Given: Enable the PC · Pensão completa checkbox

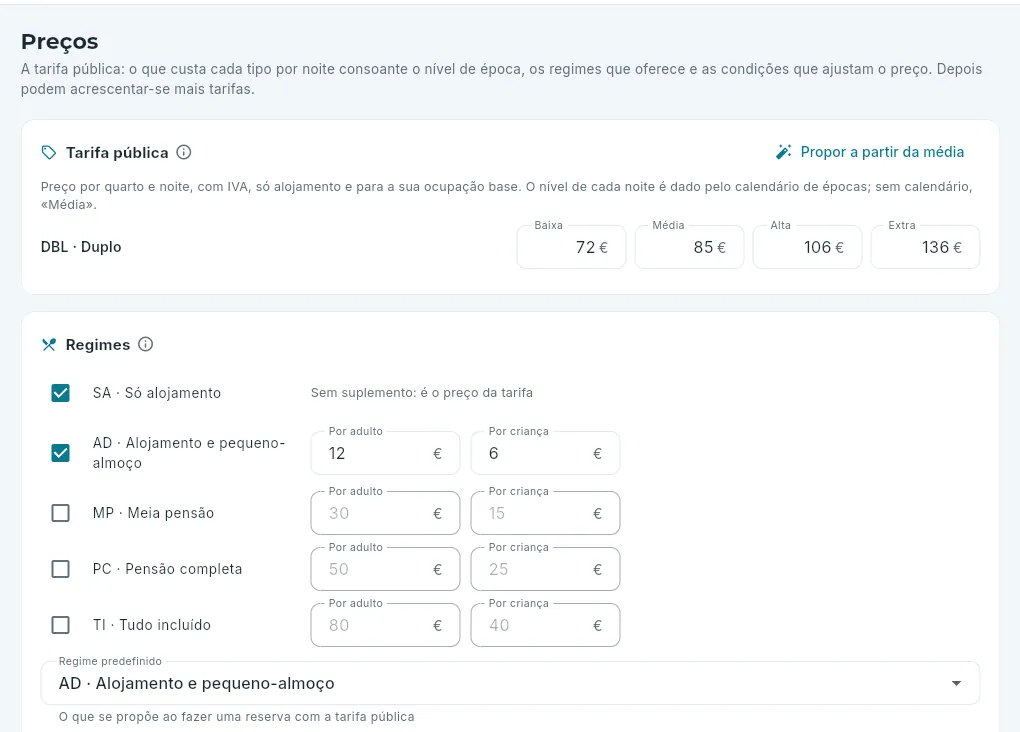Looking at the screenshot, I should 60,569.
